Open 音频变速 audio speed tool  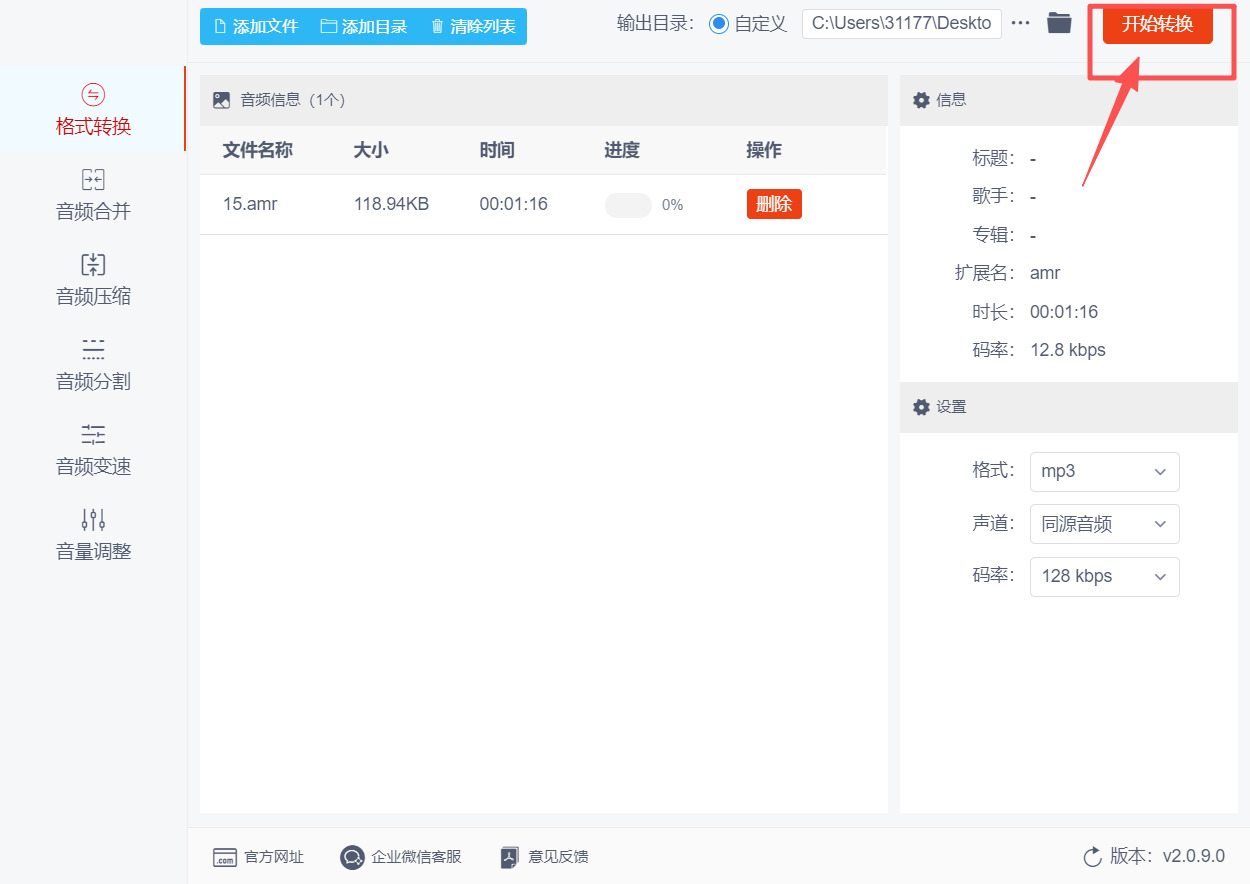coord(93,450)
